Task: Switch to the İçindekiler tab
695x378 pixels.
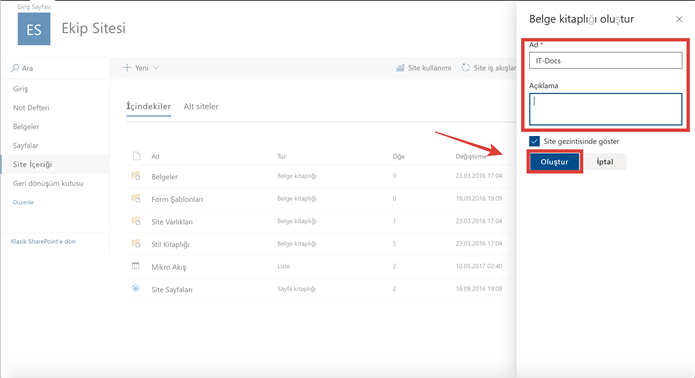Action: (x=148, y=106)
